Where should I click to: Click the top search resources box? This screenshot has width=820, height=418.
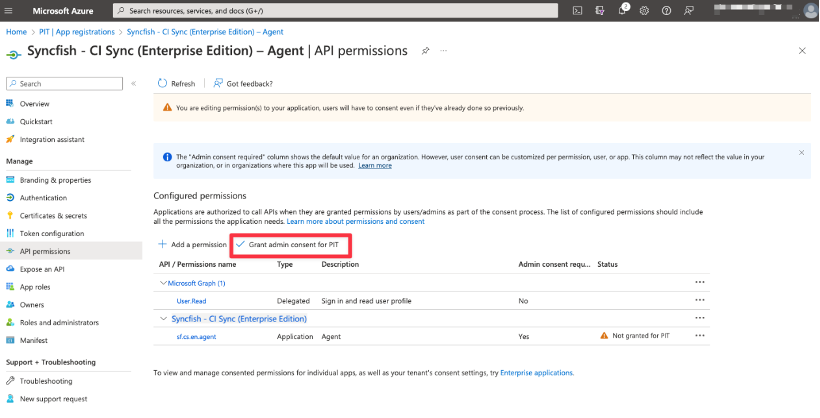[335, 10]
